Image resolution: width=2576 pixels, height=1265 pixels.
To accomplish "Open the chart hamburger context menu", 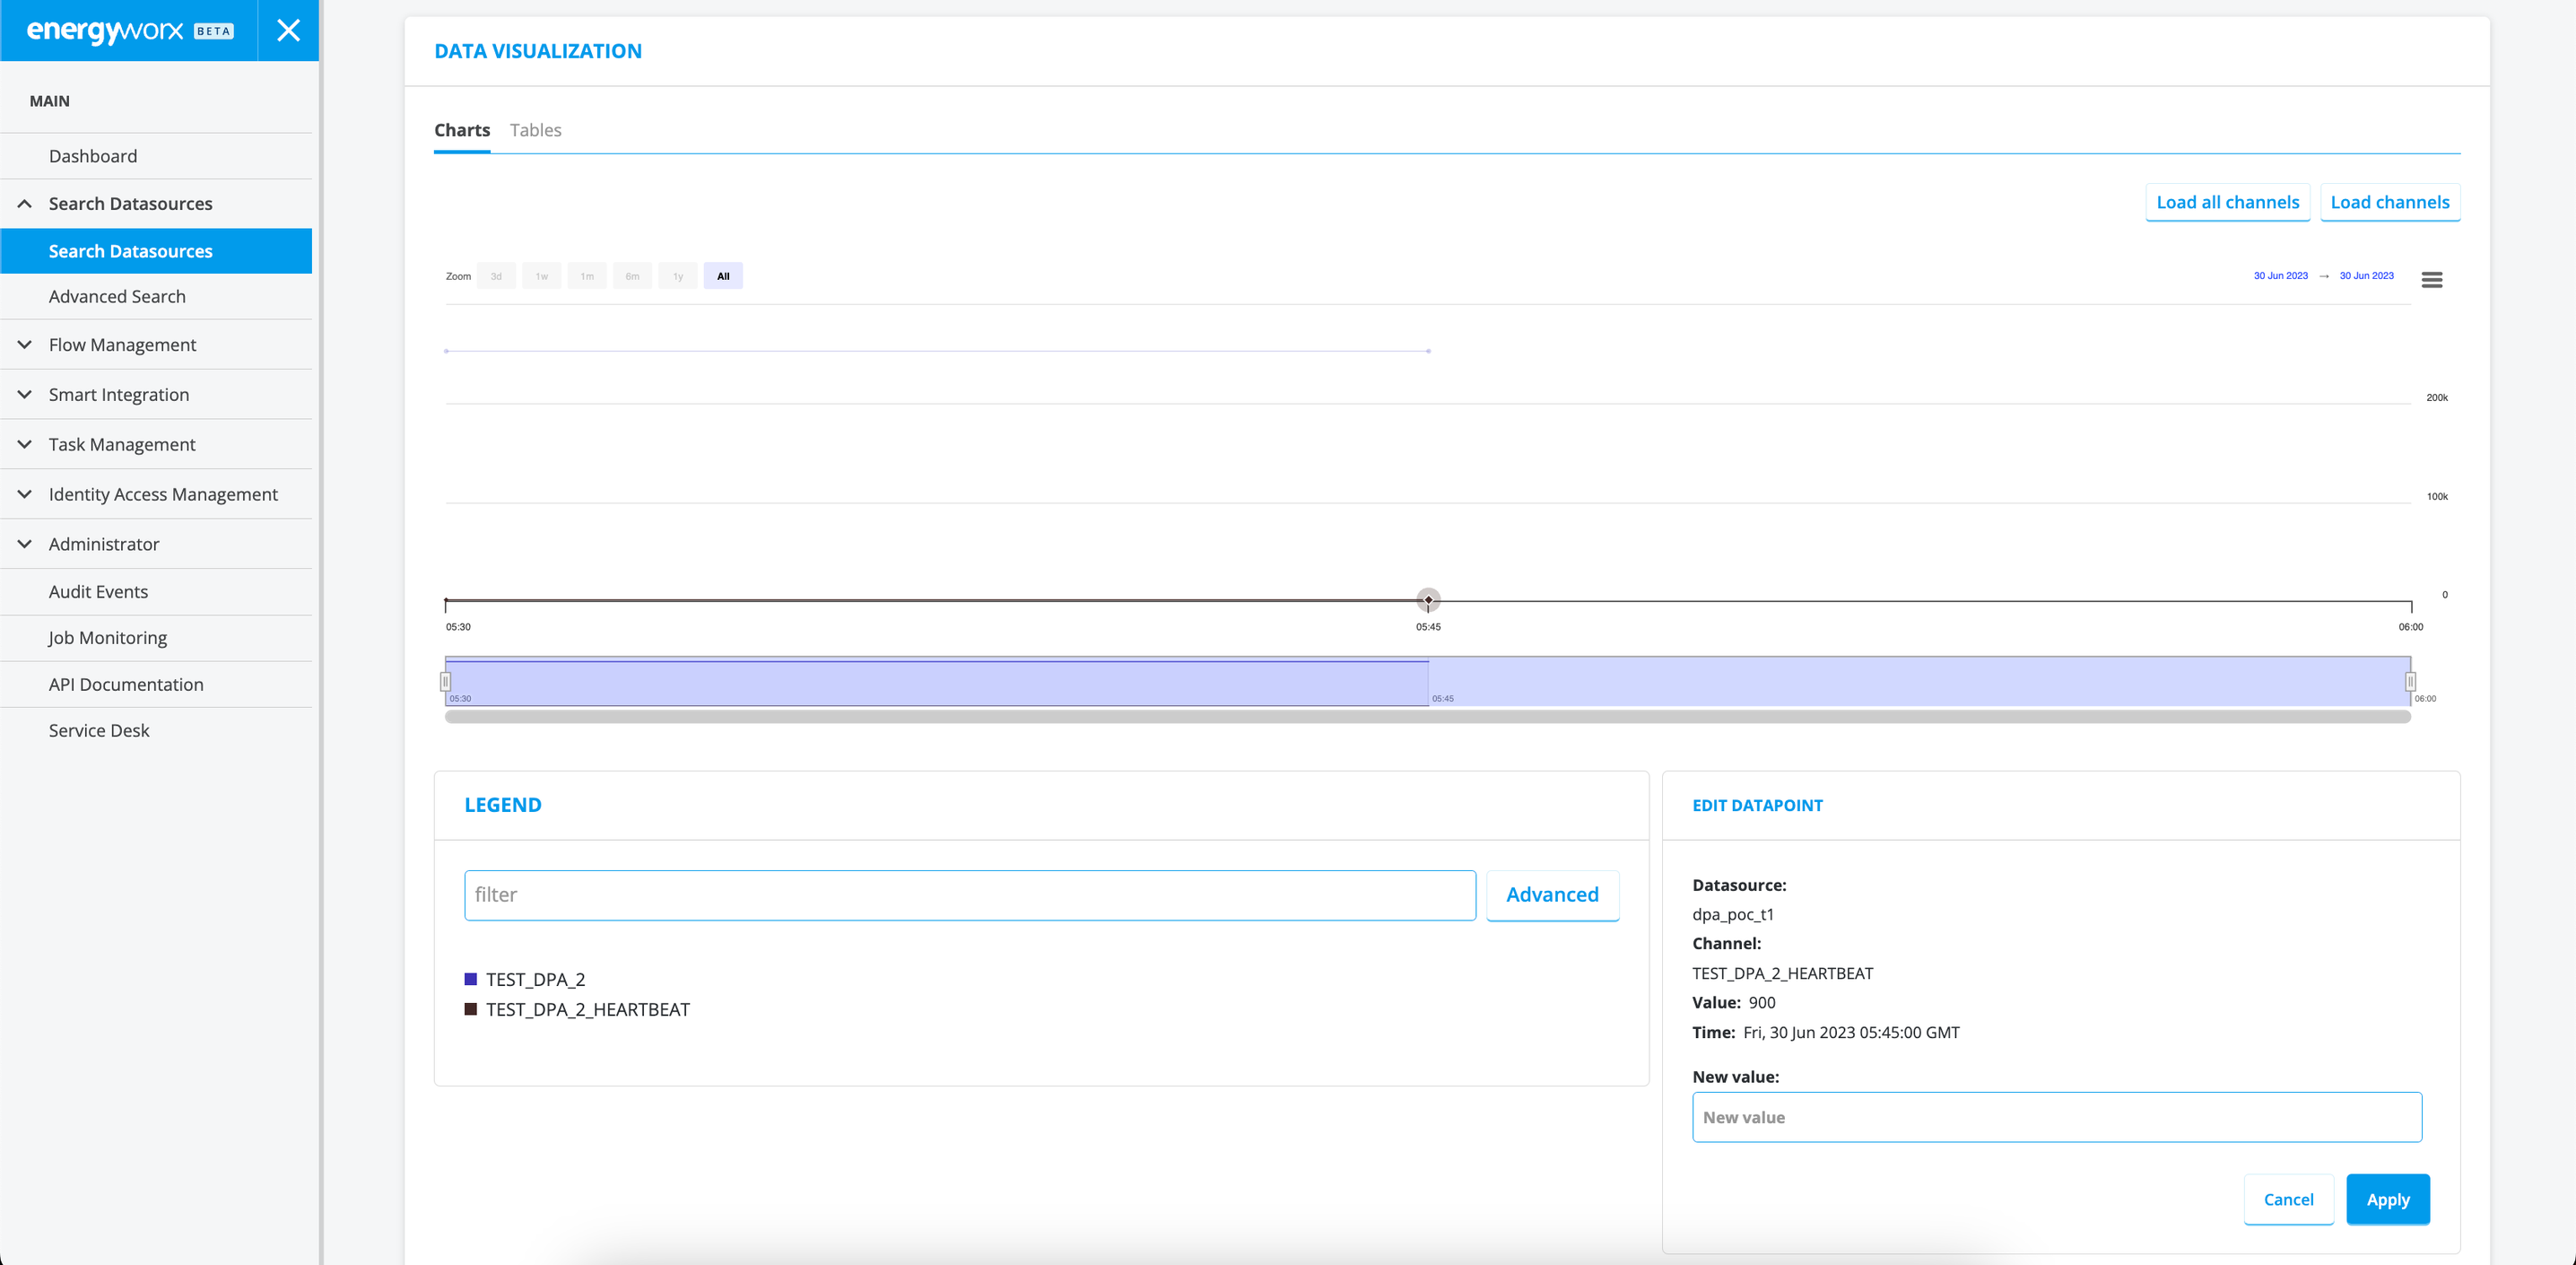I will tap(2431, 280).
